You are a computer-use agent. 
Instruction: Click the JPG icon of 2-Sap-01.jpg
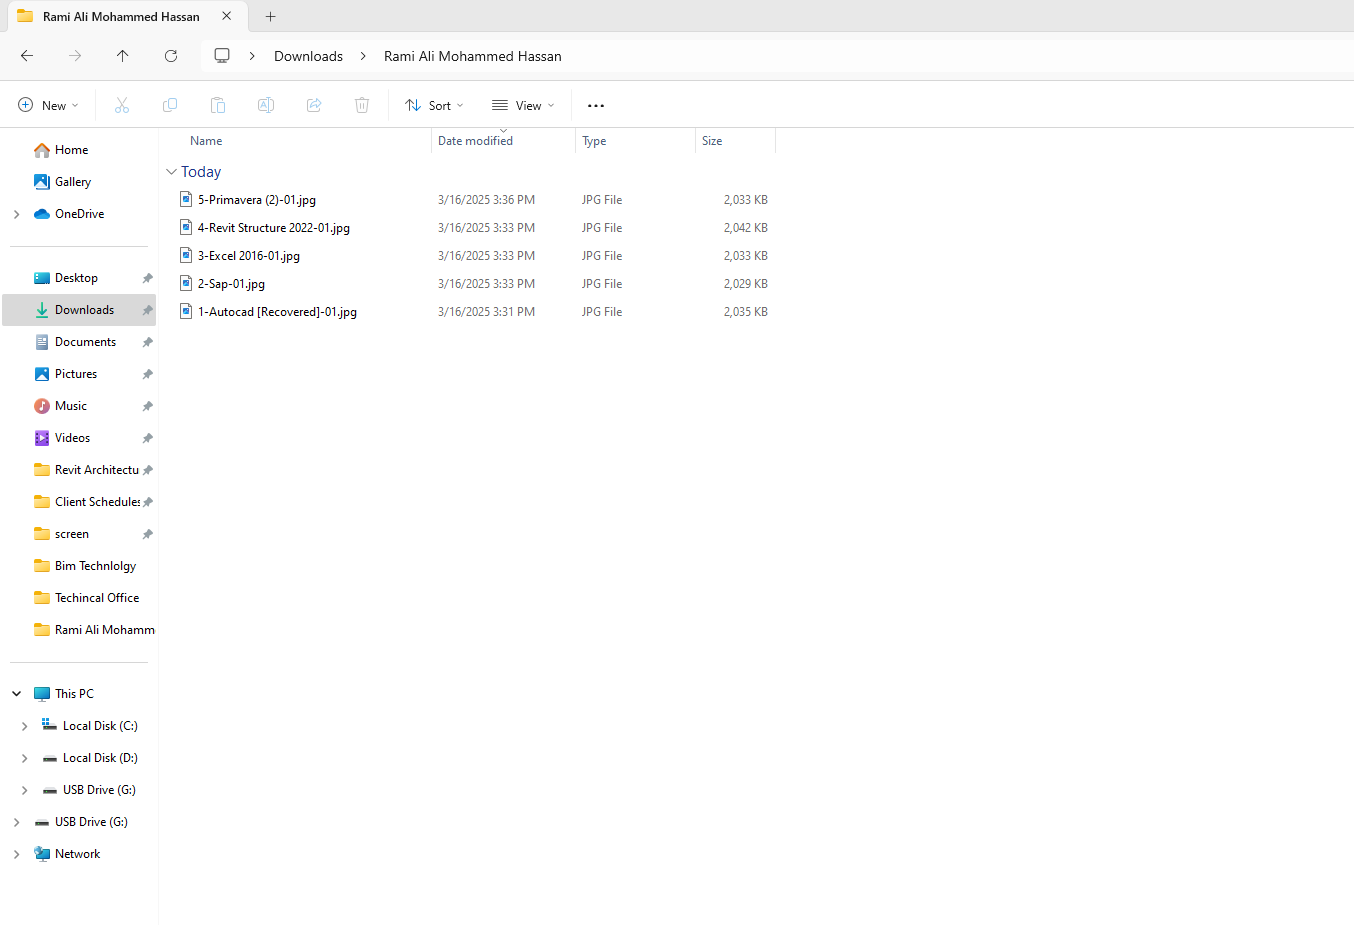[186, 284]
